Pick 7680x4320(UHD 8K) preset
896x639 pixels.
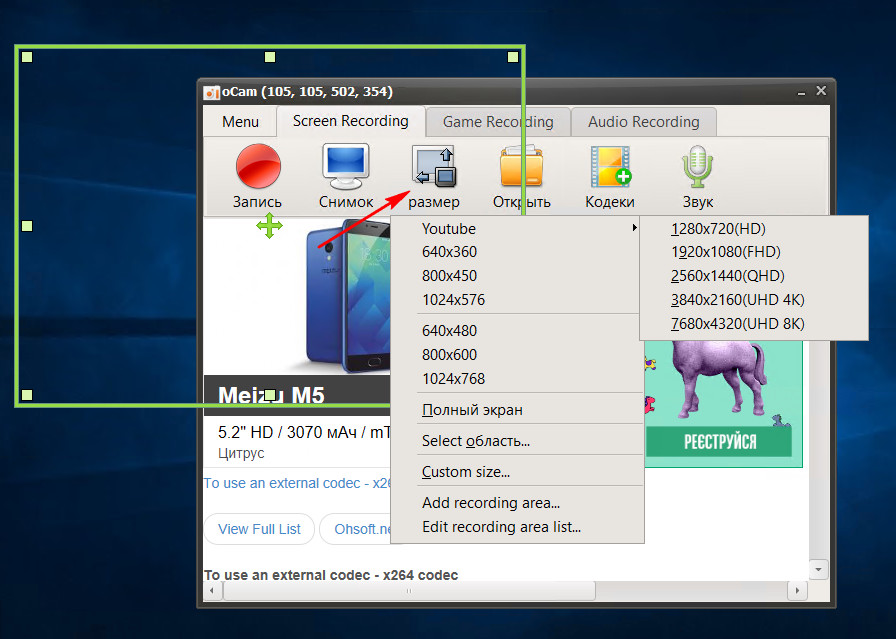754,324
